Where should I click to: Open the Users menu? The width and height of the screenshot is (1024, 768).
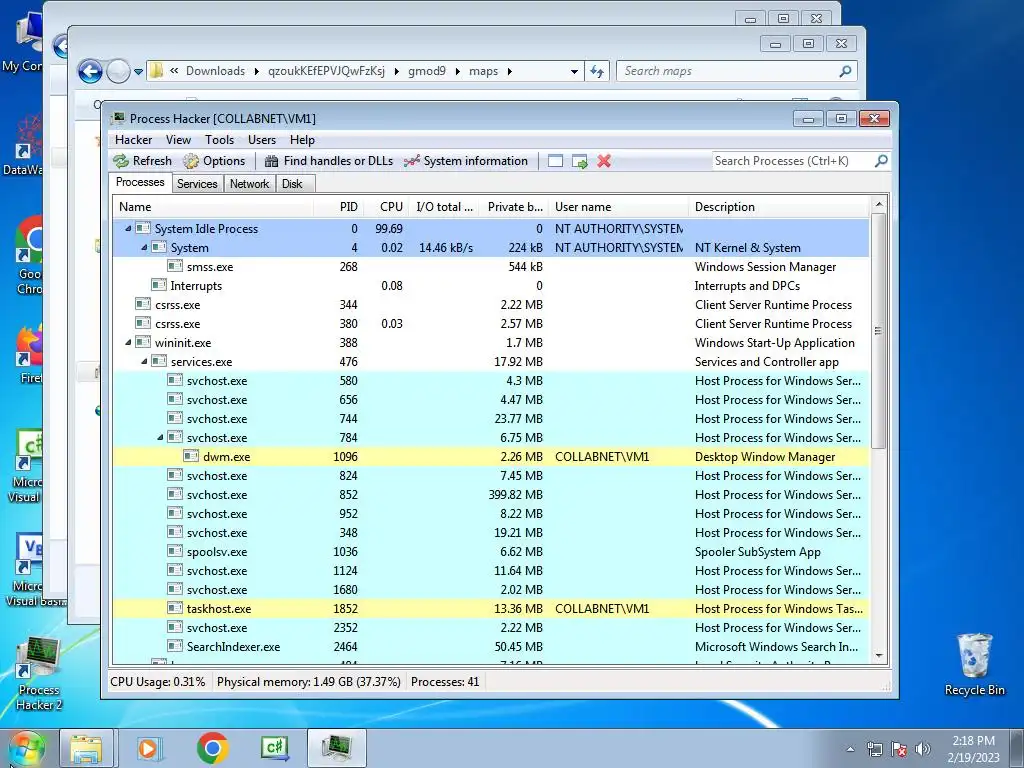(x=261, y=140)
